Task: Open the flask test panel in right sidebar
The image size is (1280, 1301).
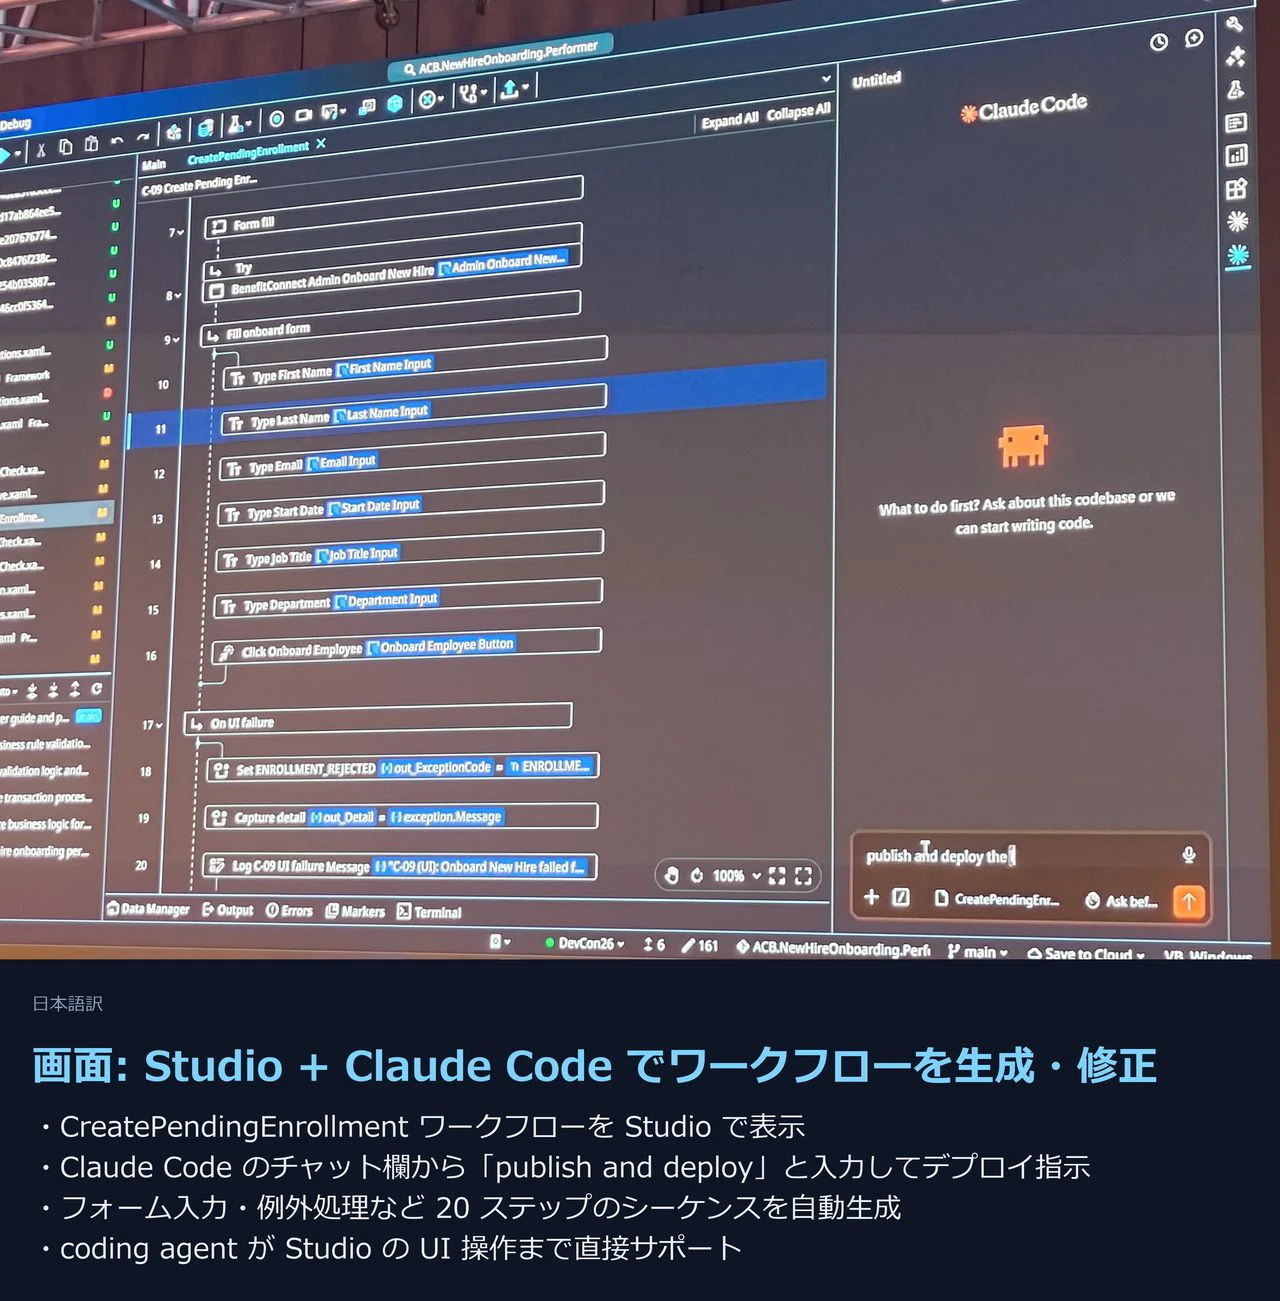Action: pos(1236,89)
